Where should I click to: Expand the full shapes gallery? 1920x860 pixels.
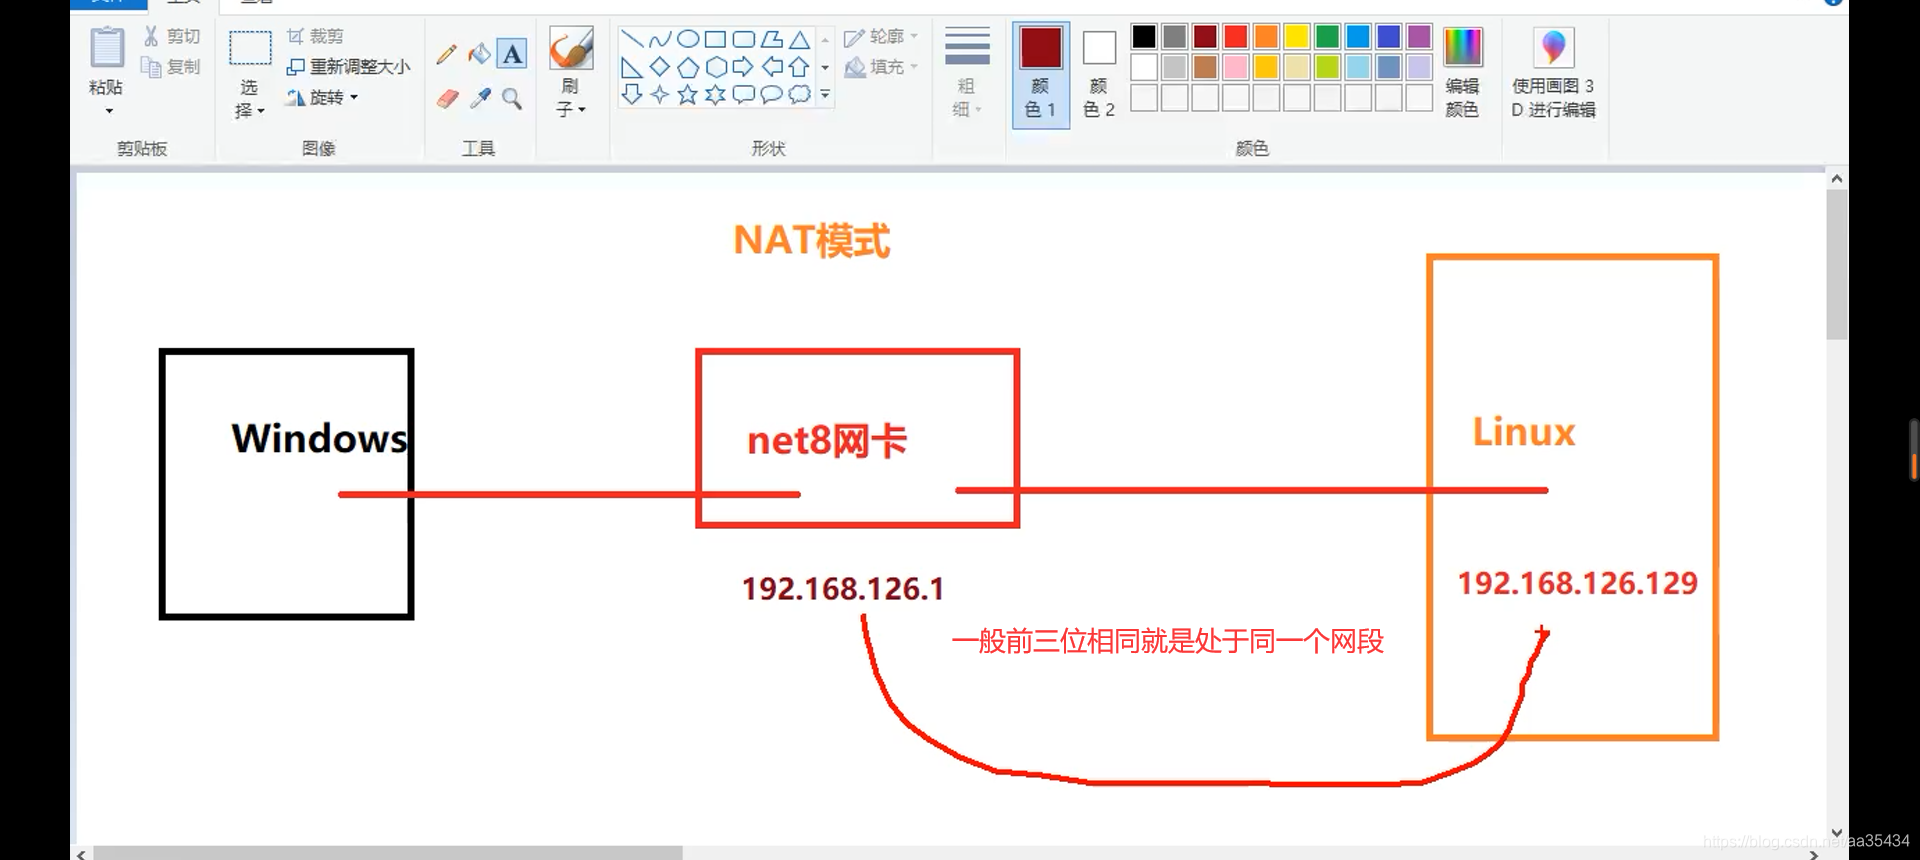coord(825,94)
